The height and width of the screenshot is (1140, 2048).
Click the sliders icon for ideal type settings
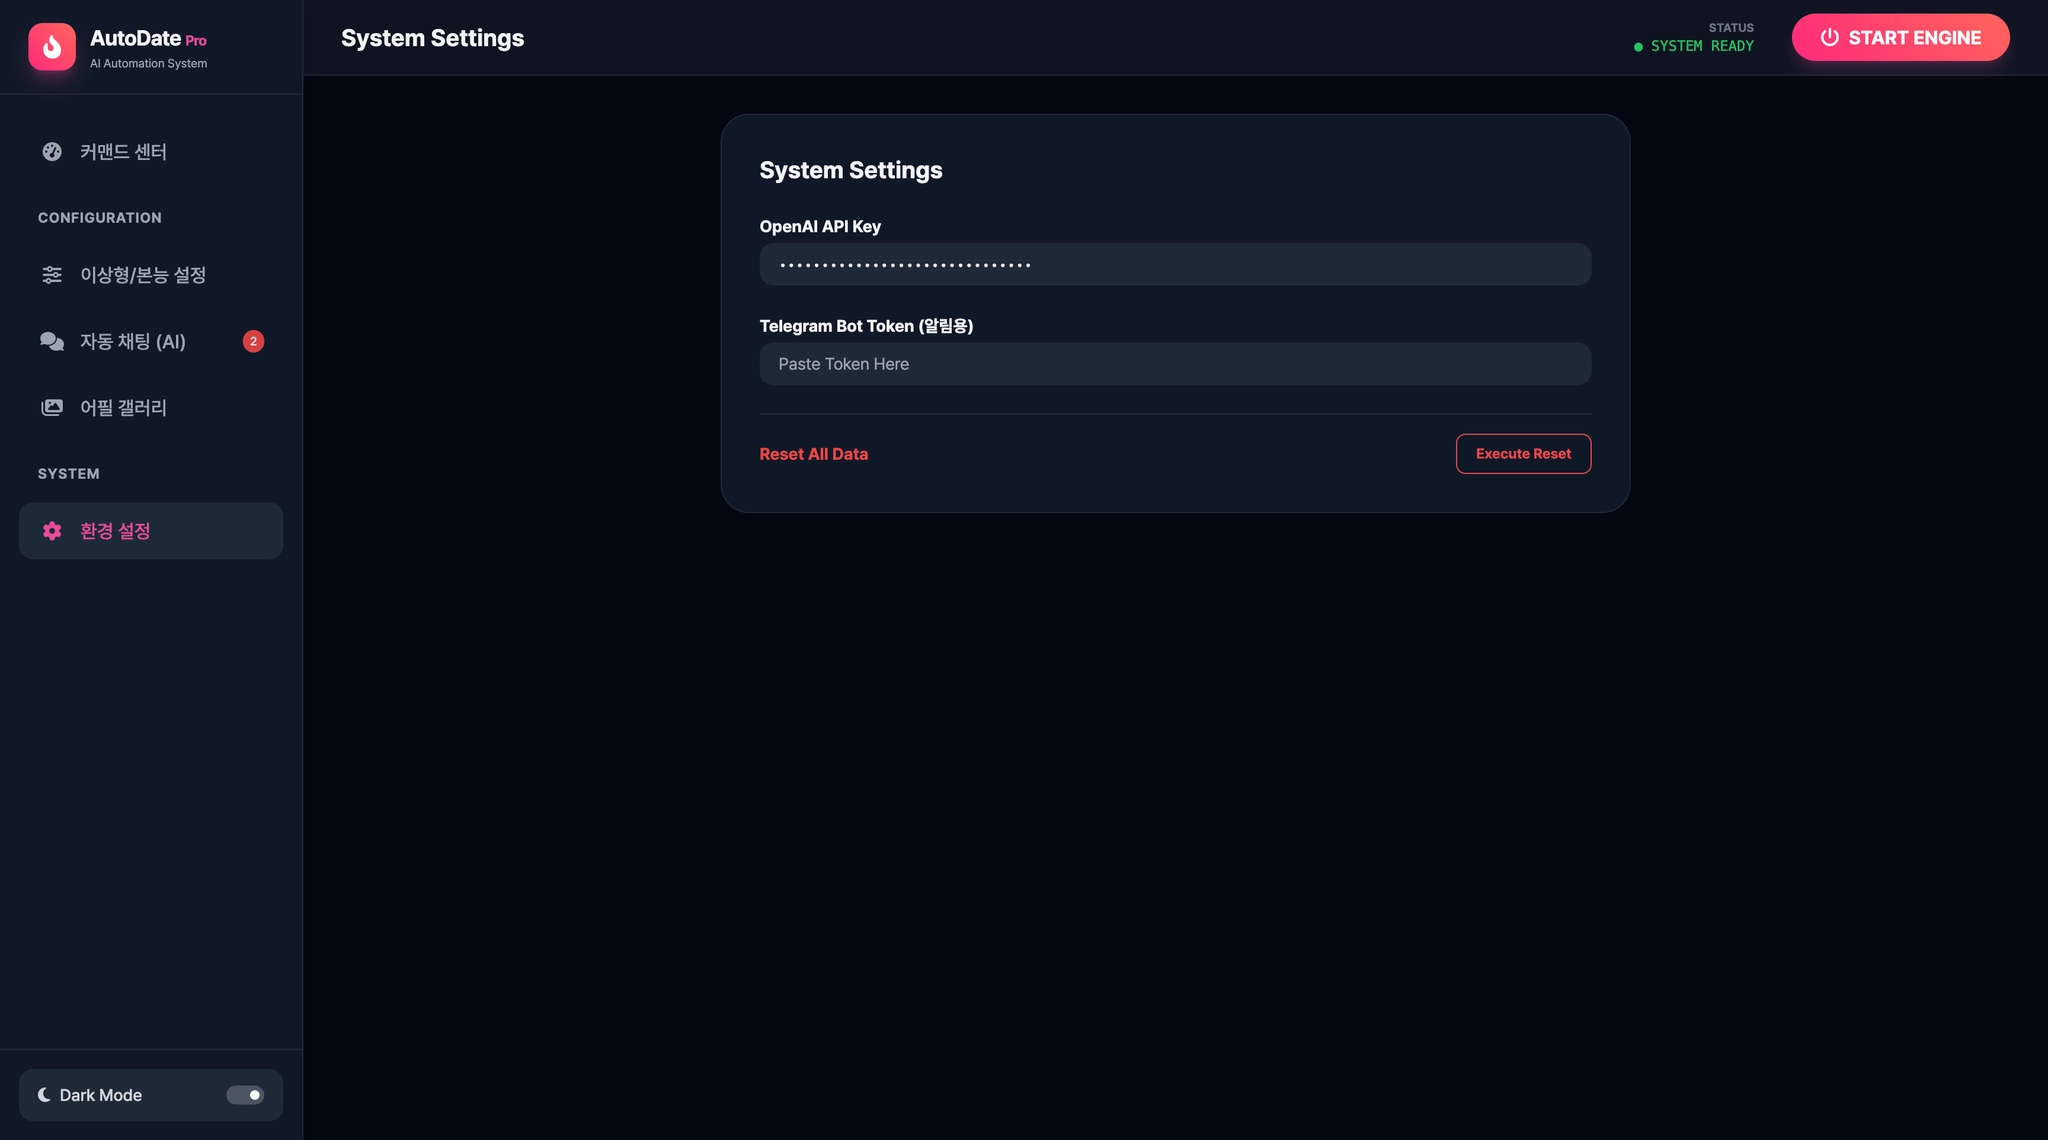tap(52, 275)
